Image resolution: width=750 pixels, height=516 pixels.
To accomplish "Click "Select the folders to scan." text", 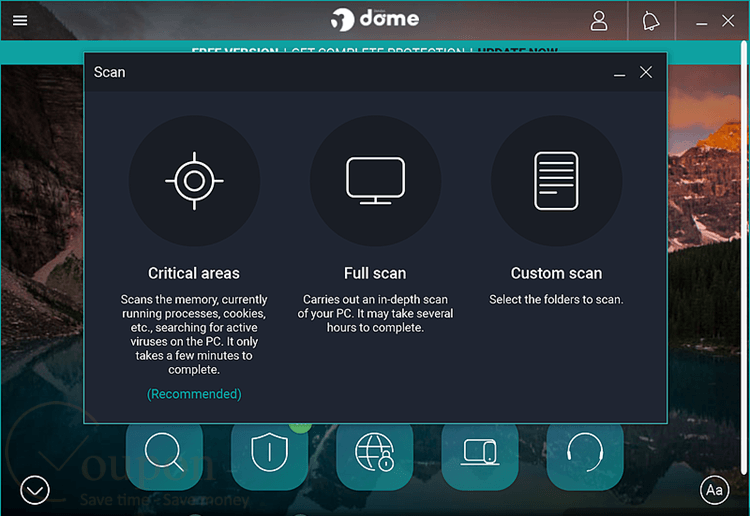I will (x=556, y=299).
